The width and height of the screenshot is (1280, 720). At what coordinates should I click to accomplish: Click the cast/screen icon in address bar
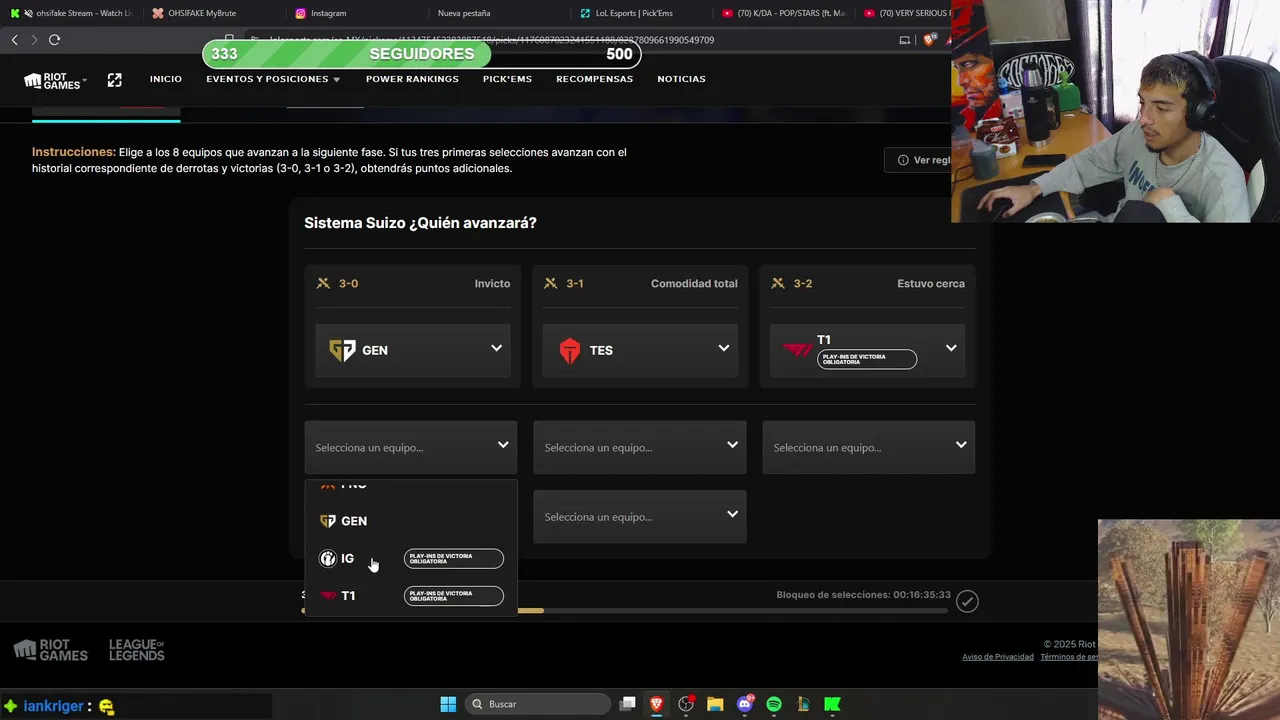coord(905,40)
